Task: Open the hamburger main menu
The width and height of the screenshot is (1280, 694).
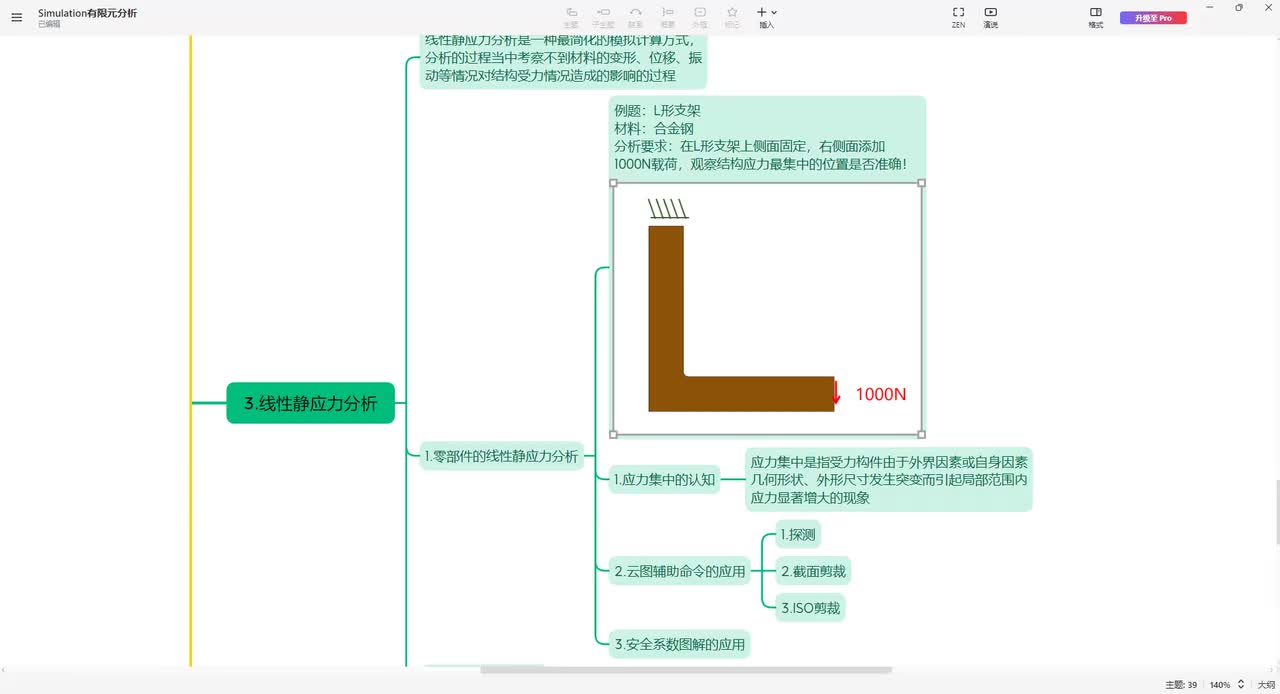Action: [16, 17]
